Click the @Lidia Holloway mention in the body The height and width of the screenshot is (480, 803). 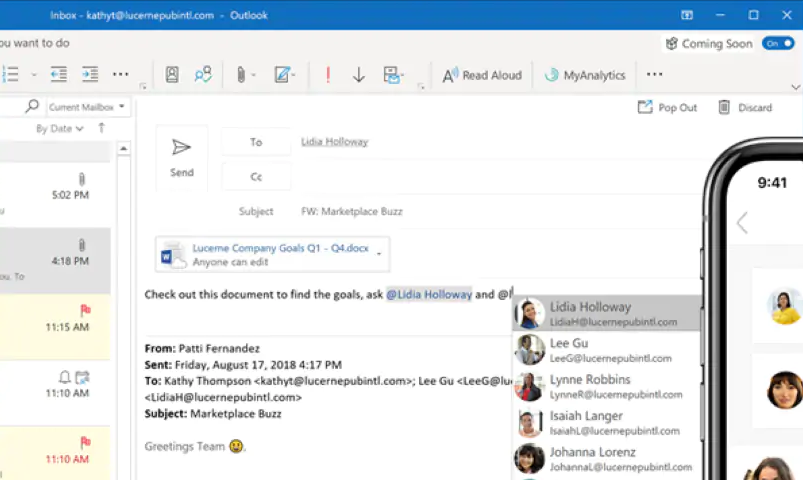click(x=429, y=295)
